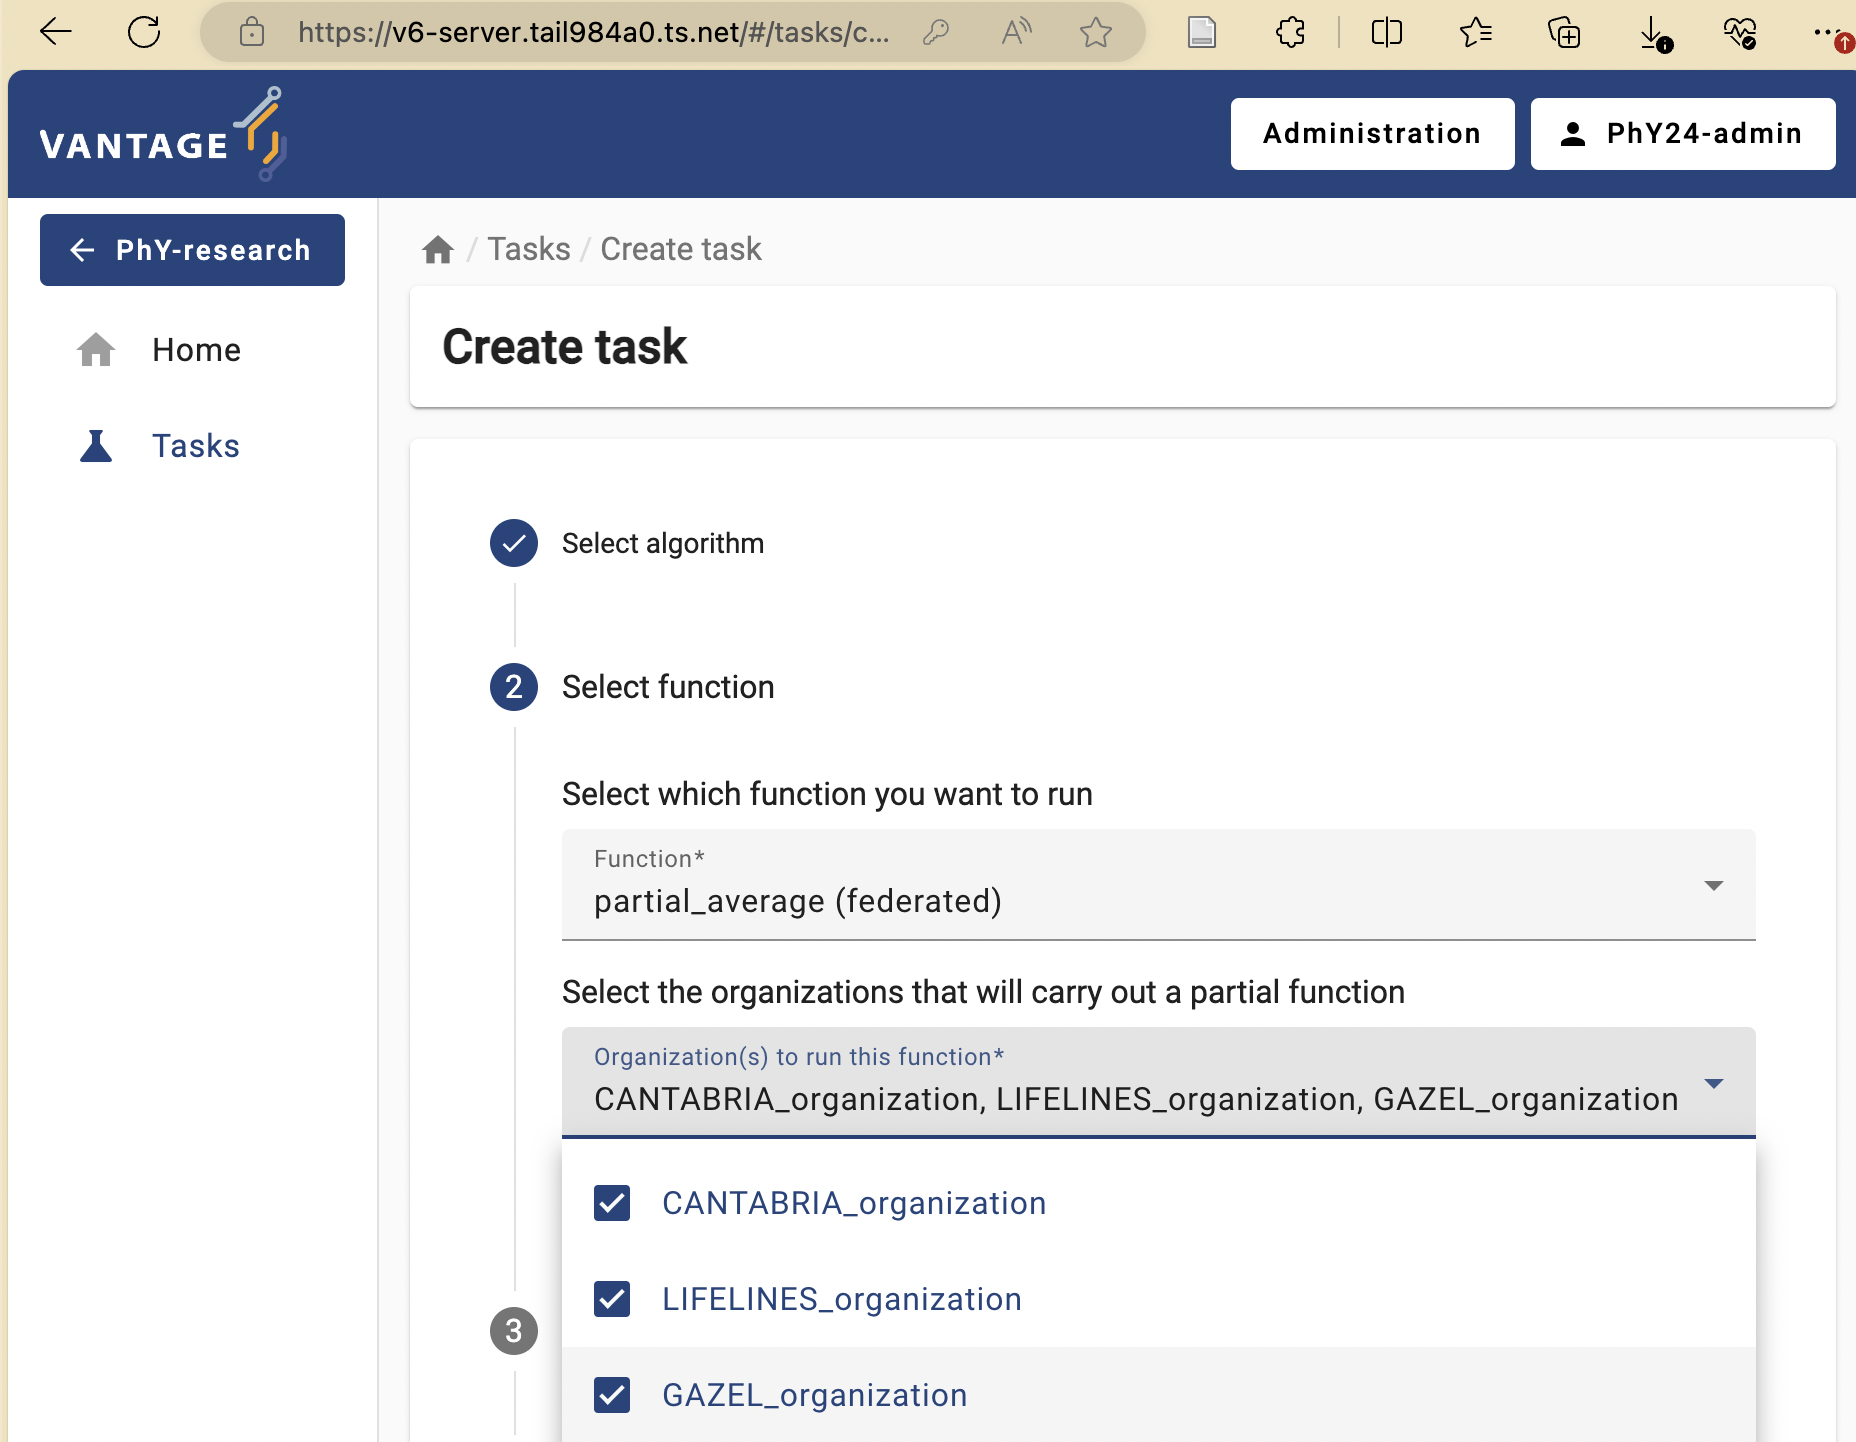The height and width of the screenshot is (1442, 1856).
Task: Reload the page with the refresh icon
Action: pyautogui.click(x=144, y=32)
